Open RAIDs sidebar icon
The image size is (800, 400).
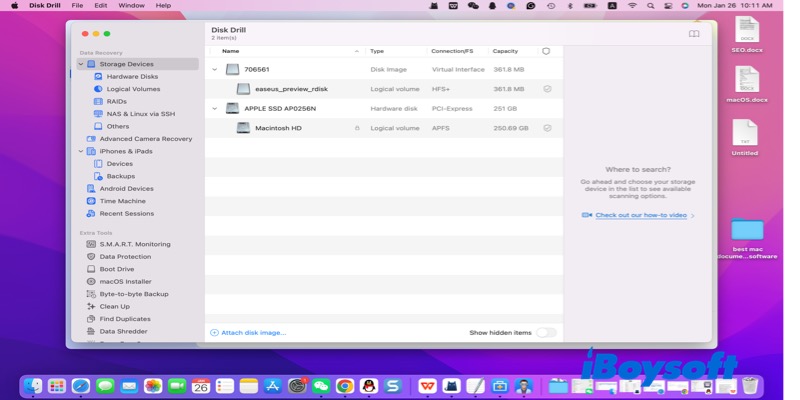click(x=98, y=102)
